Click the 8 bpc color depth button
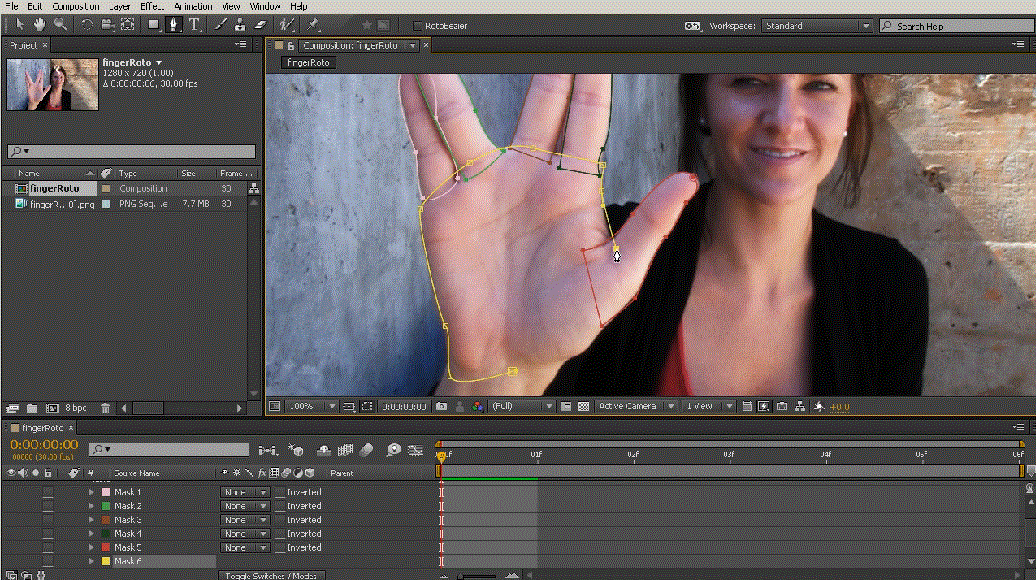Image resolution: width=1036 pixels, height=580 pixels. pos(76,408)
